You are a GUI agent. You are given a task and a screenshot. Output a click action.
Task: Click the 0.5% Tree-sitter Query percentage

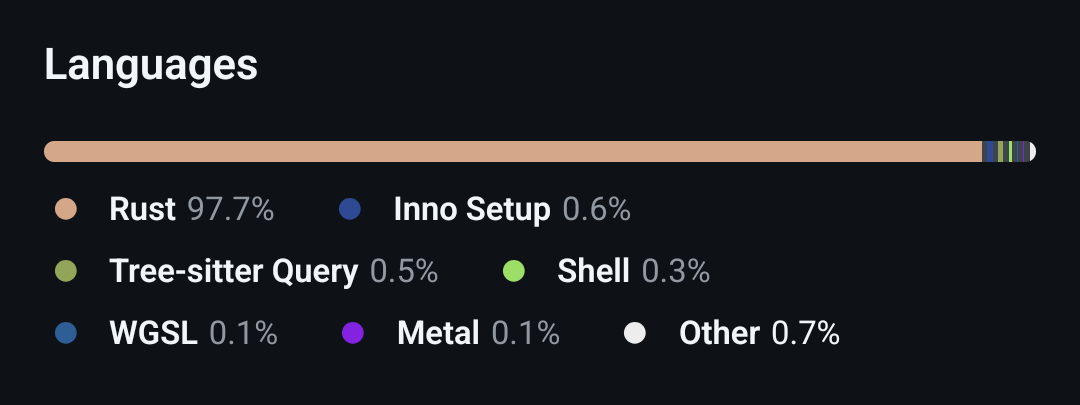point(404,271)
